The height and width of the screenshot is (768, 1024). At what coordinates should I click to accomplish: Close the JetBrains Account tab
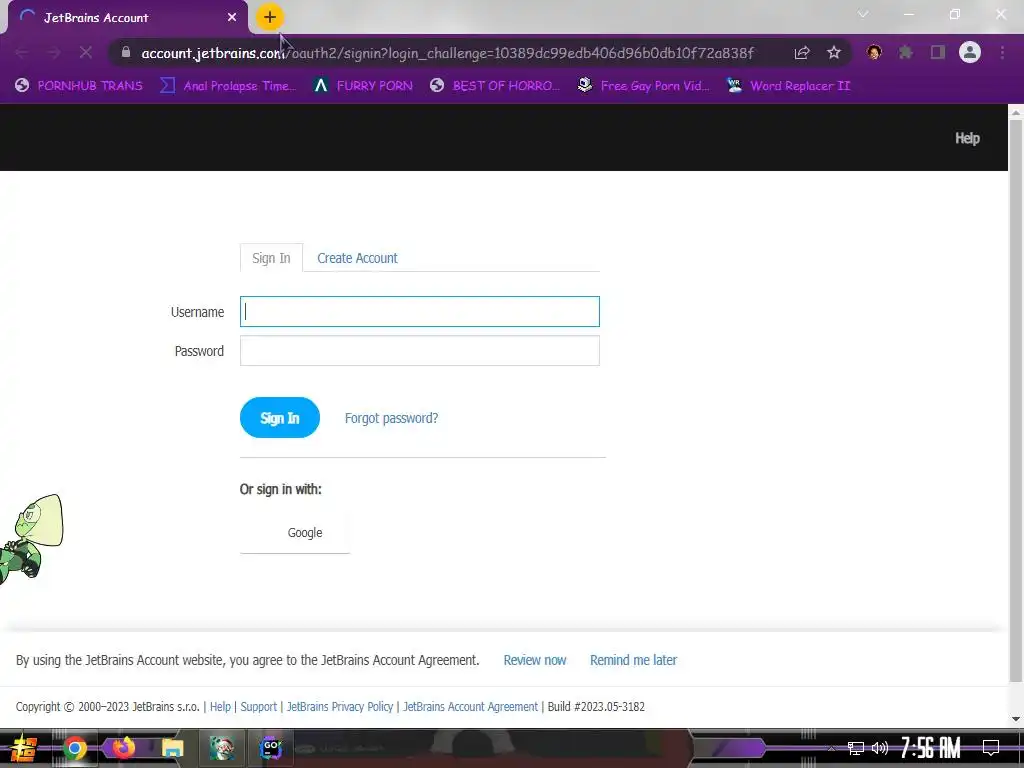232,18
